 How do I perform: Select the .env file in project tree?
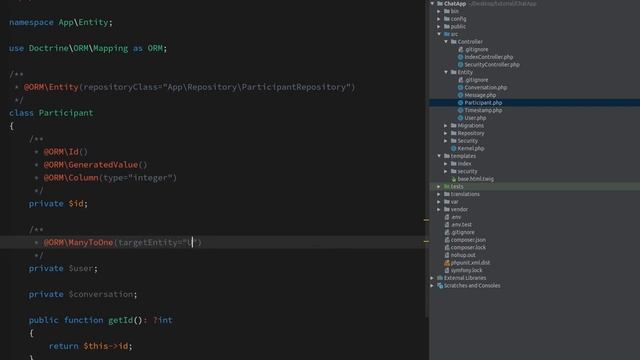[x=456, y=217]
